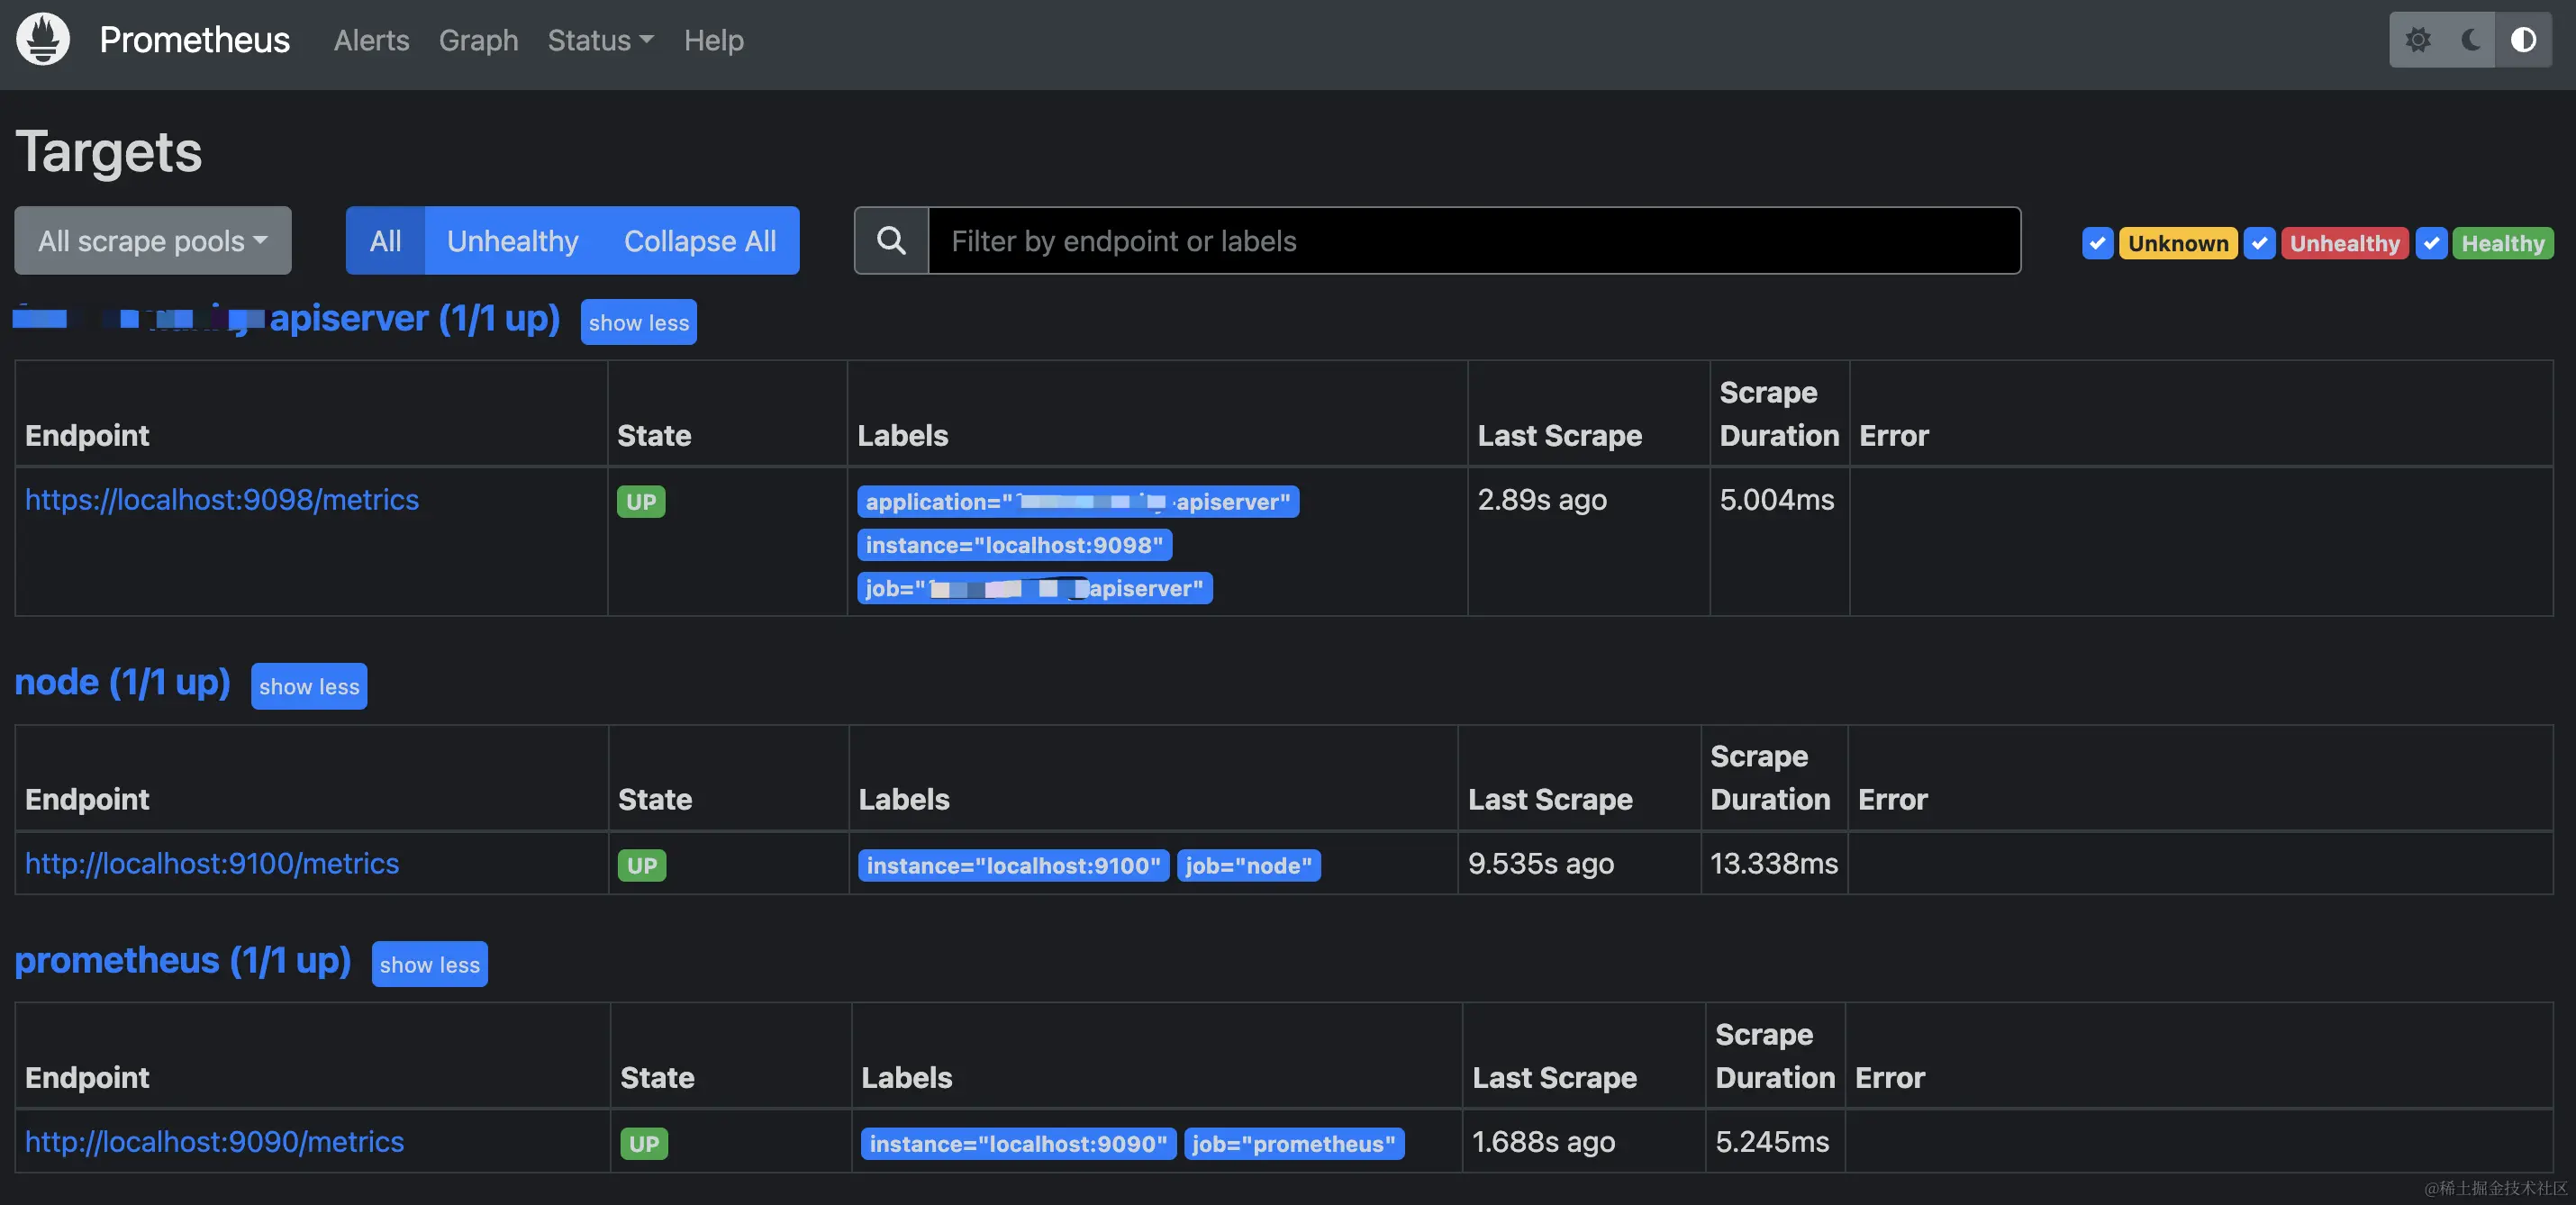The width and height of the screenshot is (2576, 1205).
Task: Open the Alerts page
Action: [371, 40]
